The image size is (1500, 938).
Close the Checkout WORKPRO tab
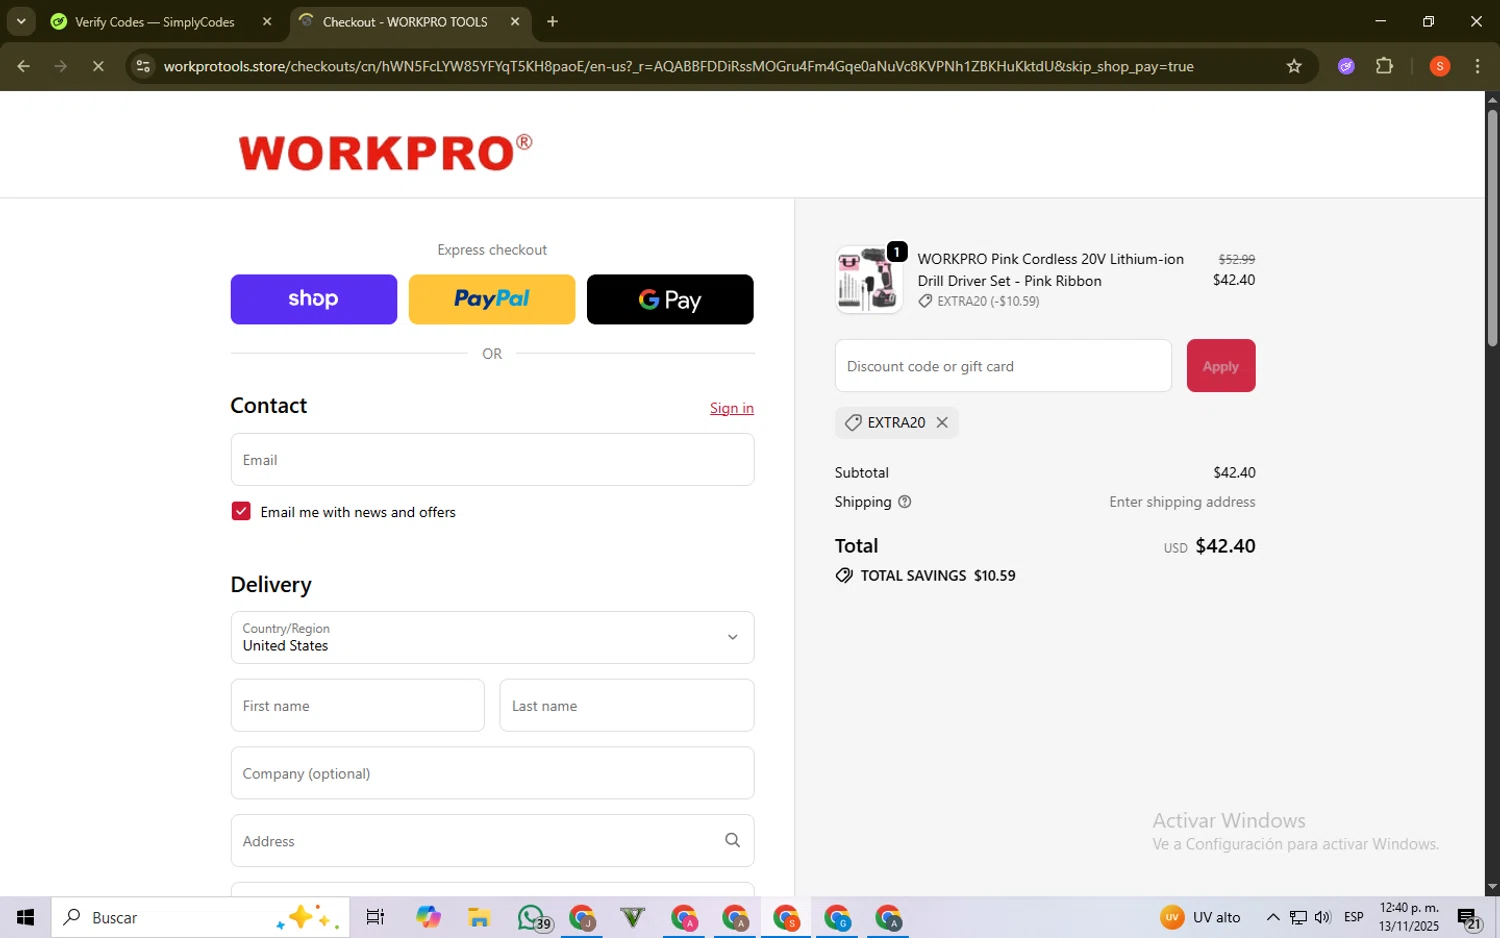coord(515,22)
